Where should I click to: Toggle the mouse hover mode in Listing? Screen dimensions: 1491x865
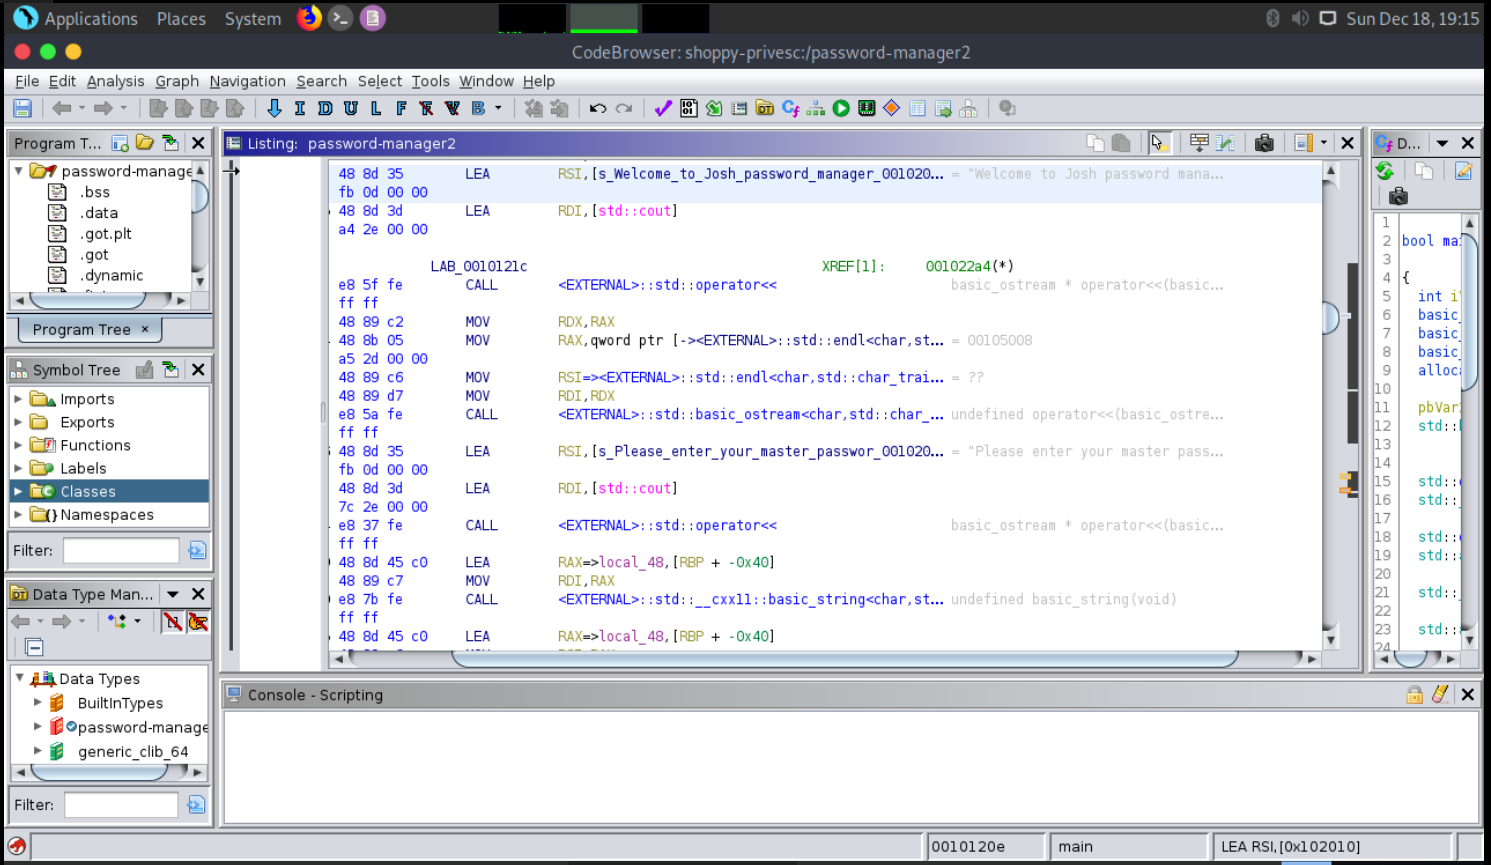[x=1158, y=143]
